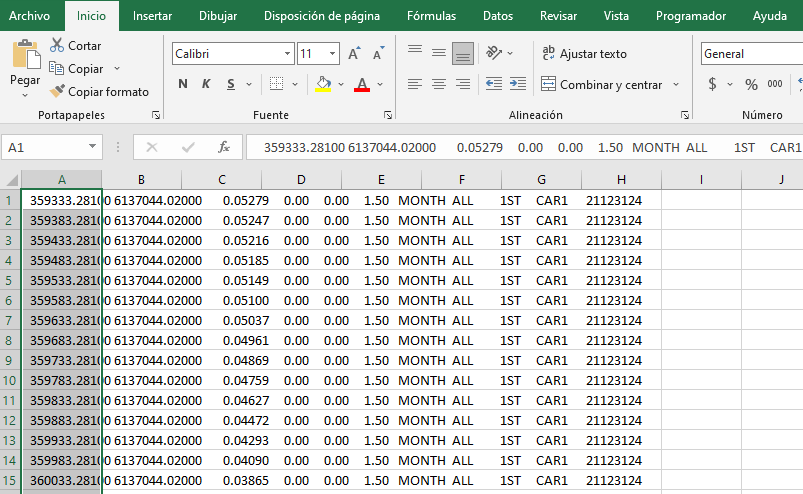This screenshot has height=494, width=803.
Task: Increase indent
Action: (x=518, y=84)
